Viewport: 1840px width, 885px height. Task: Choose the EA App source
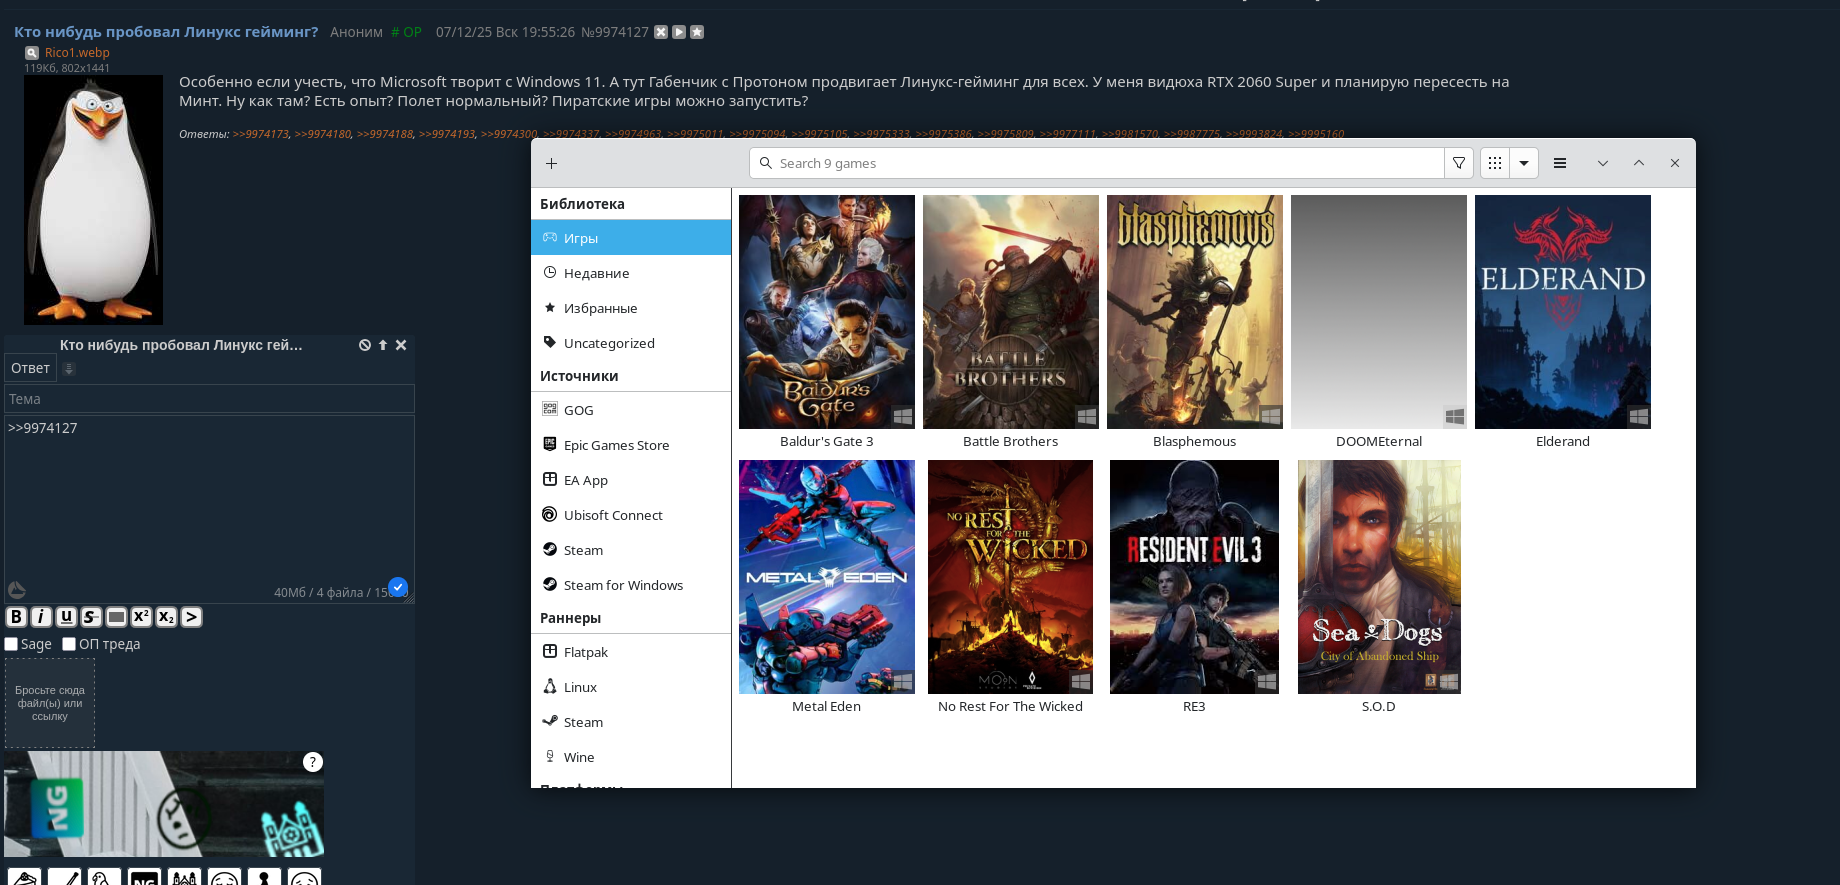coord(631,480)
